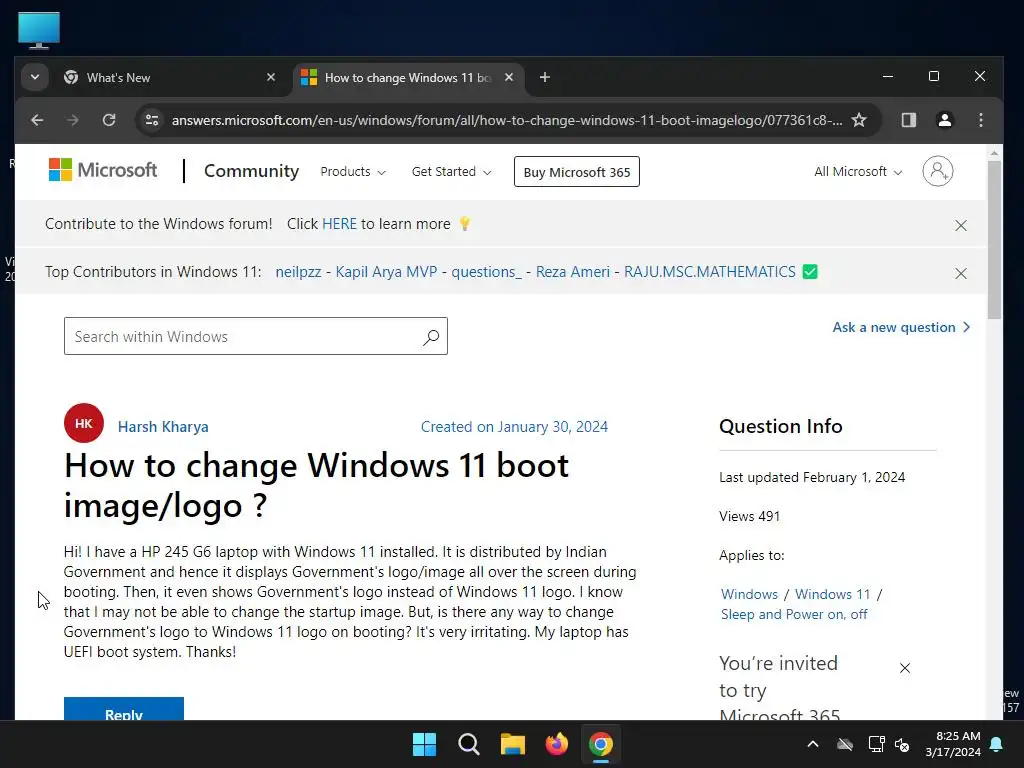This screenshot has width=1024, height=768.
Task: Open a new tab with the plus button
Action: pos(545,78)
